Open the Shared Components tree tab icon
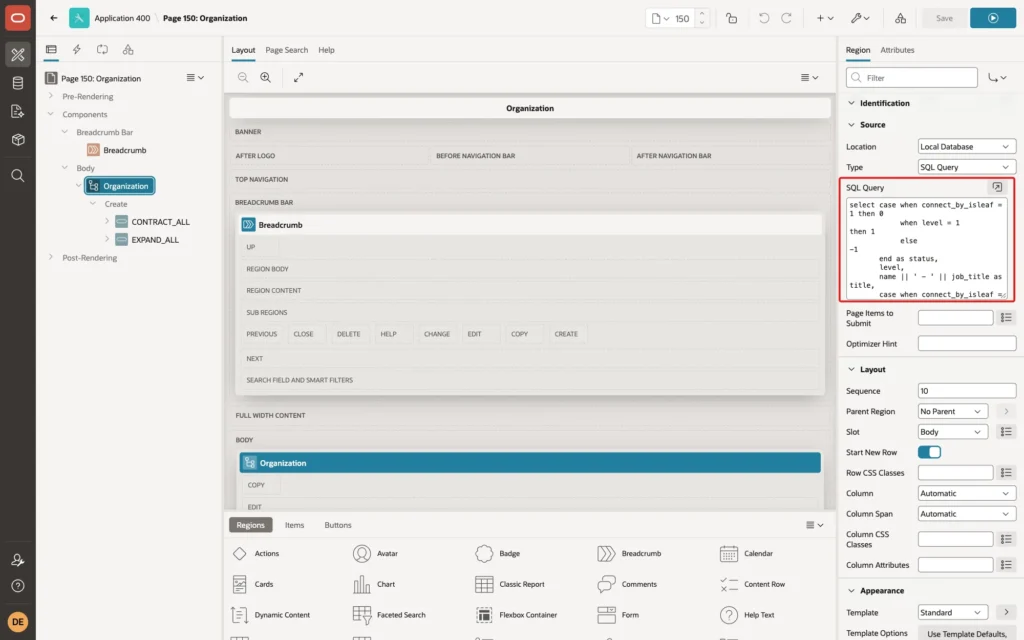 (x=128, y=50)
